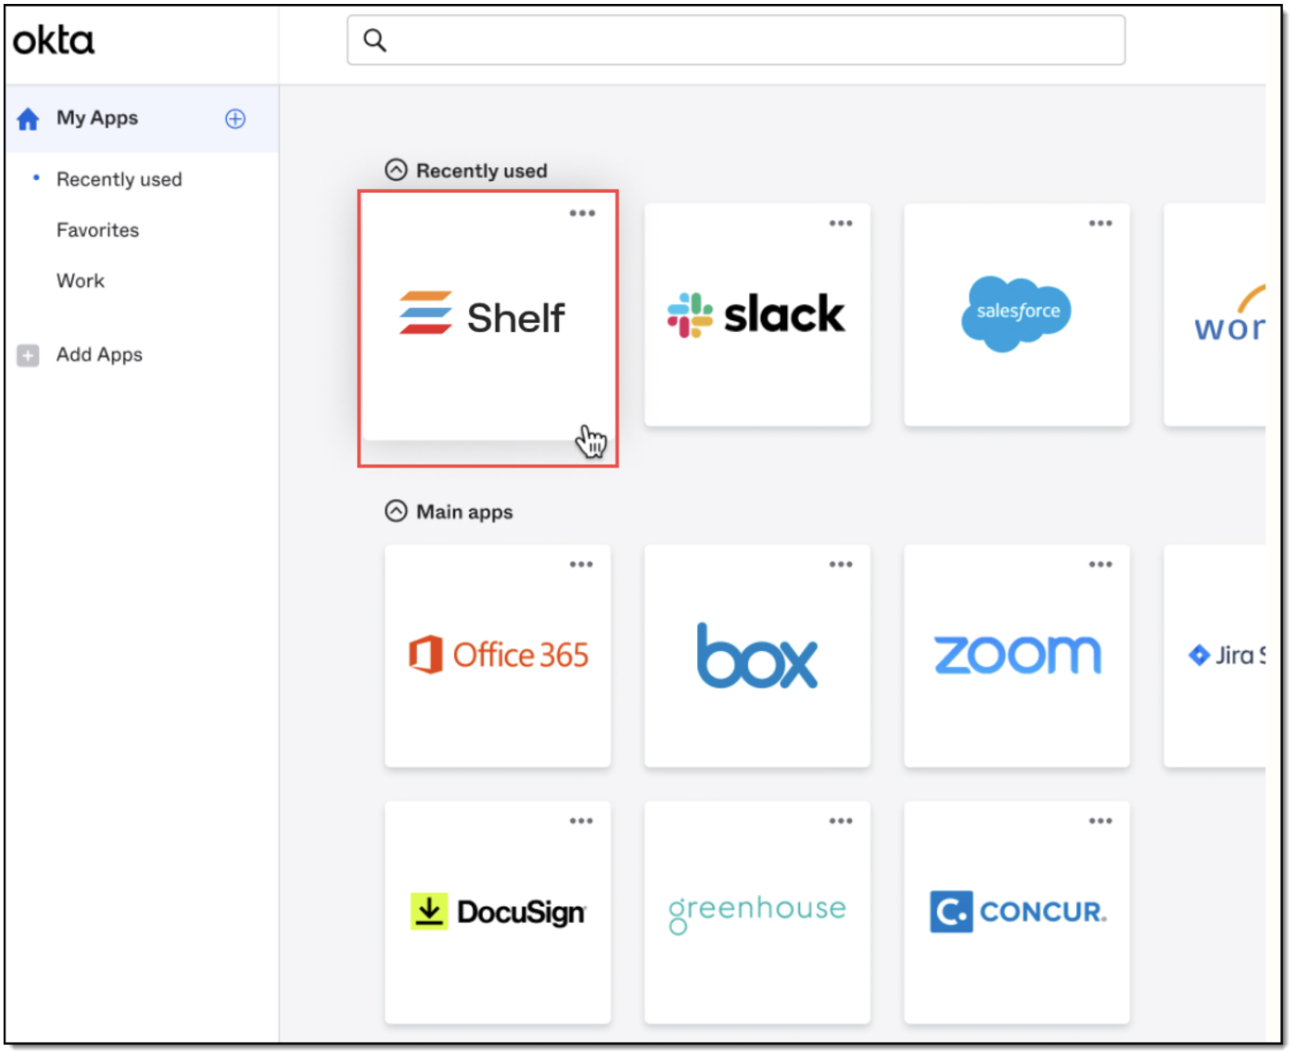The image size is (1290, 1052).
Task: Click the Add Apps link
Action: (x=99, y=355)
